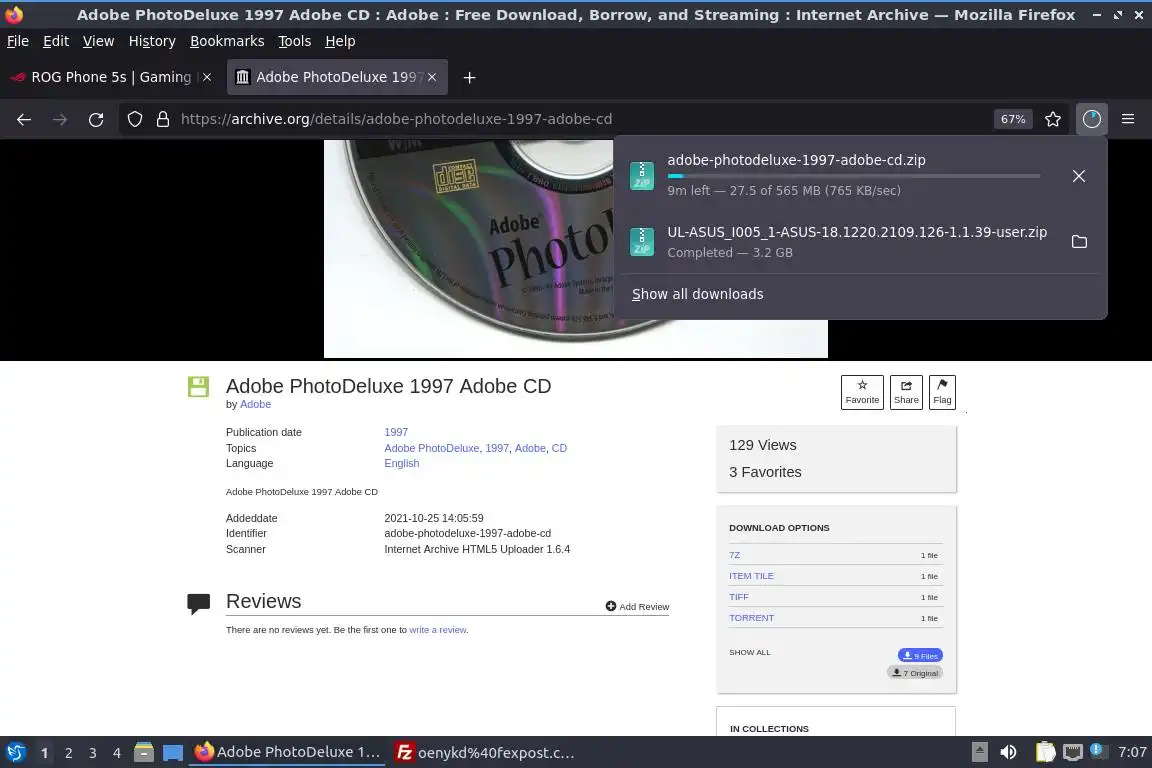Click the adobe-photodeluxe zip file icon
Viewport: 1152px width, 768px height.
click(642, 176)
